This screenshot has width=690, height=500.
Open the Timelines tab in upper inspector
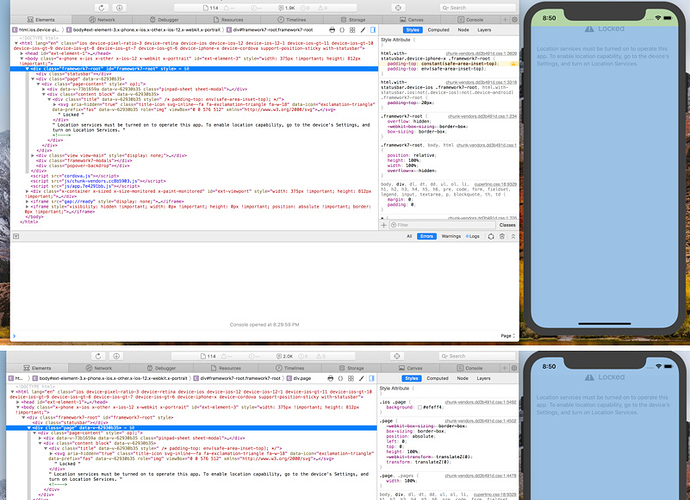coord(291,19)
